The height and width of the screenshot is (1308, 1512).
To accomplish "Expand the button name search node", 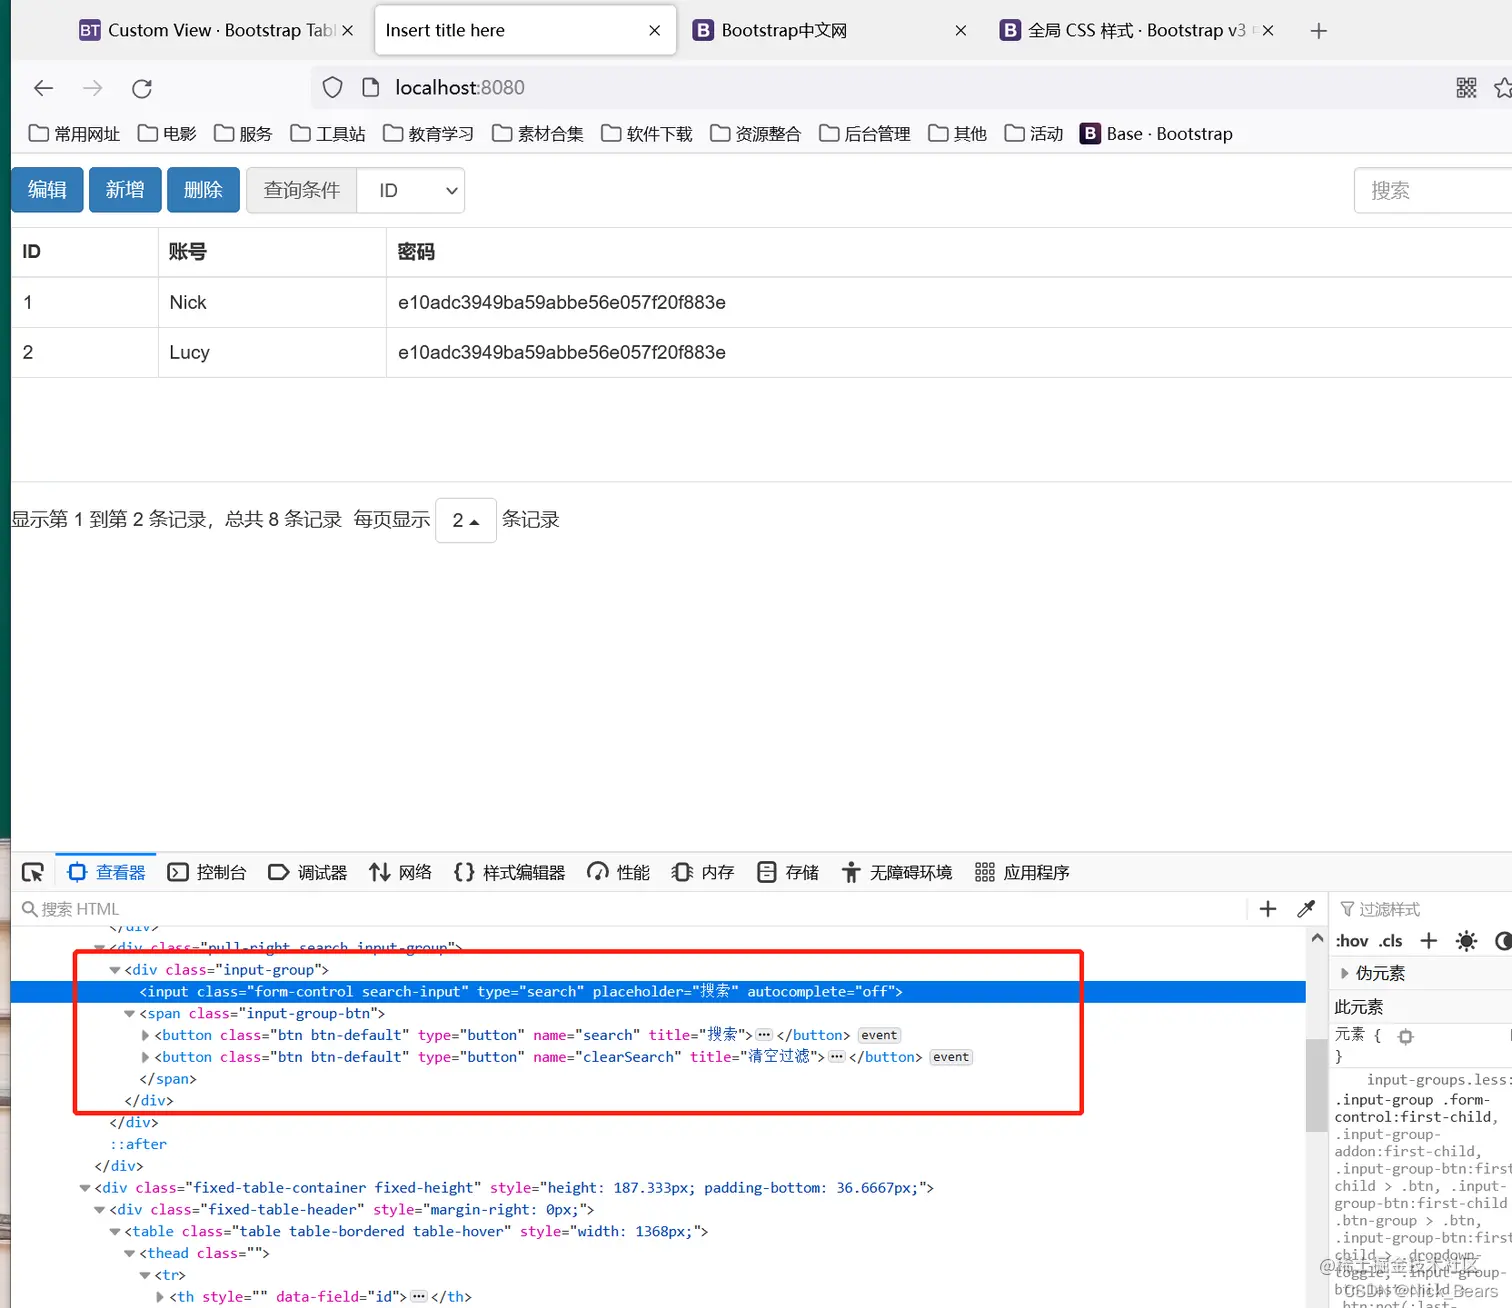I will pyautogui.click(x=146, y=1036).
